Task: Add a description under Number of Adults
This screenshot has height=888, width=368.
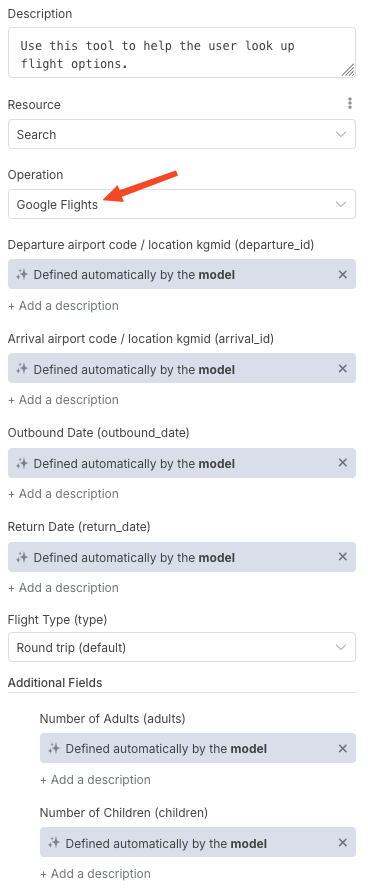Action: point(95,780)
